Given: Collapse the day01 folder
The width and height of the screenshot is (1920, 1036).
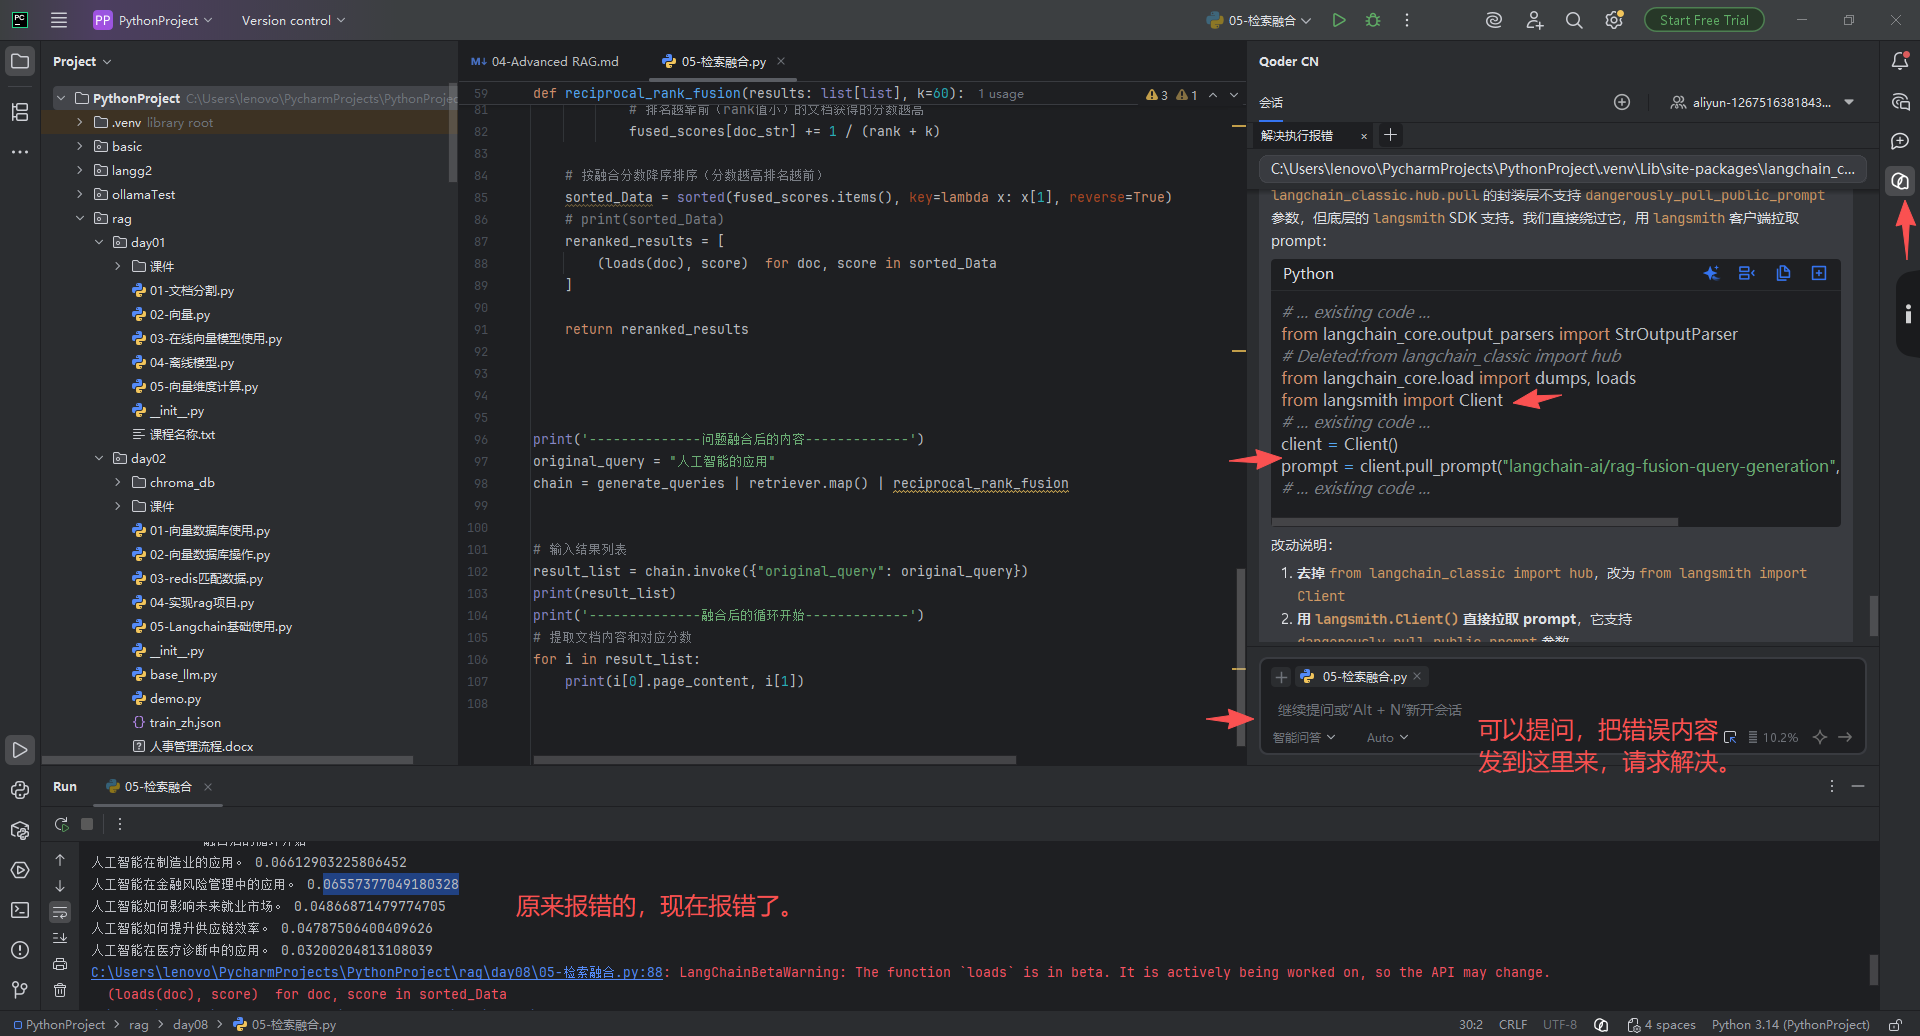Looking at the screenshot, I should click(x=99, y=242).
